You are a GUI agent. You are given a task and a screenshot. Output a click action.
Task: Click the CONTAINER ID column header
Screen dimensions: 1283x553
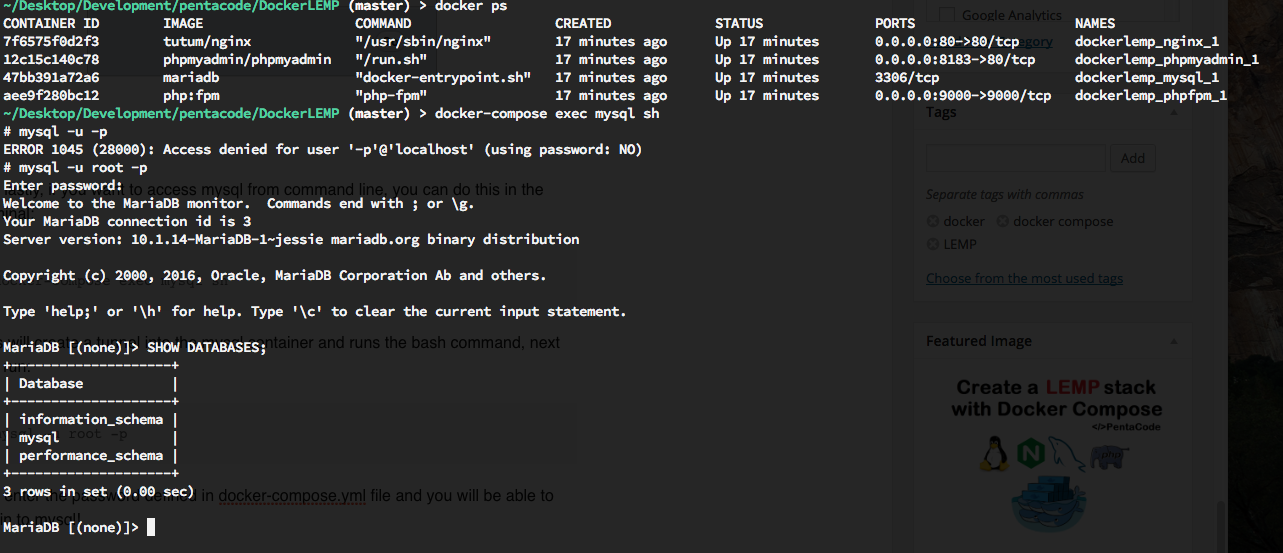(51, 23)
